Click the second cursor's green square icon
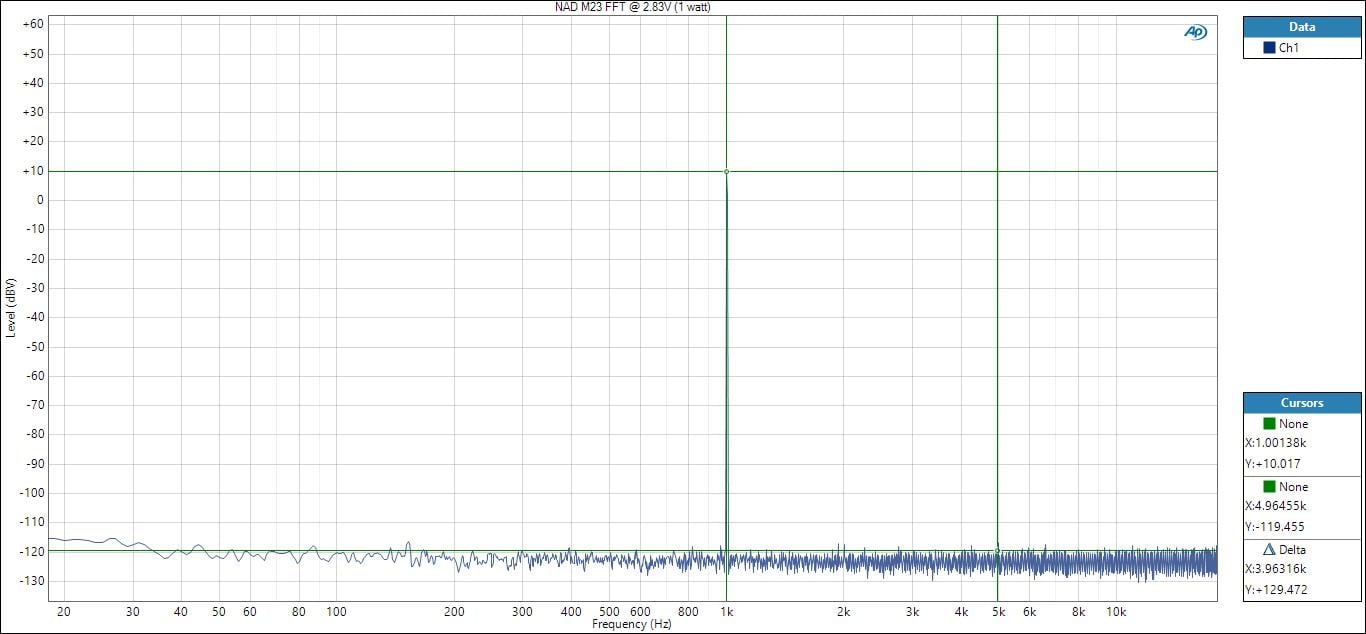This screenshot has width=1366, height=634. pos(1269,487)
